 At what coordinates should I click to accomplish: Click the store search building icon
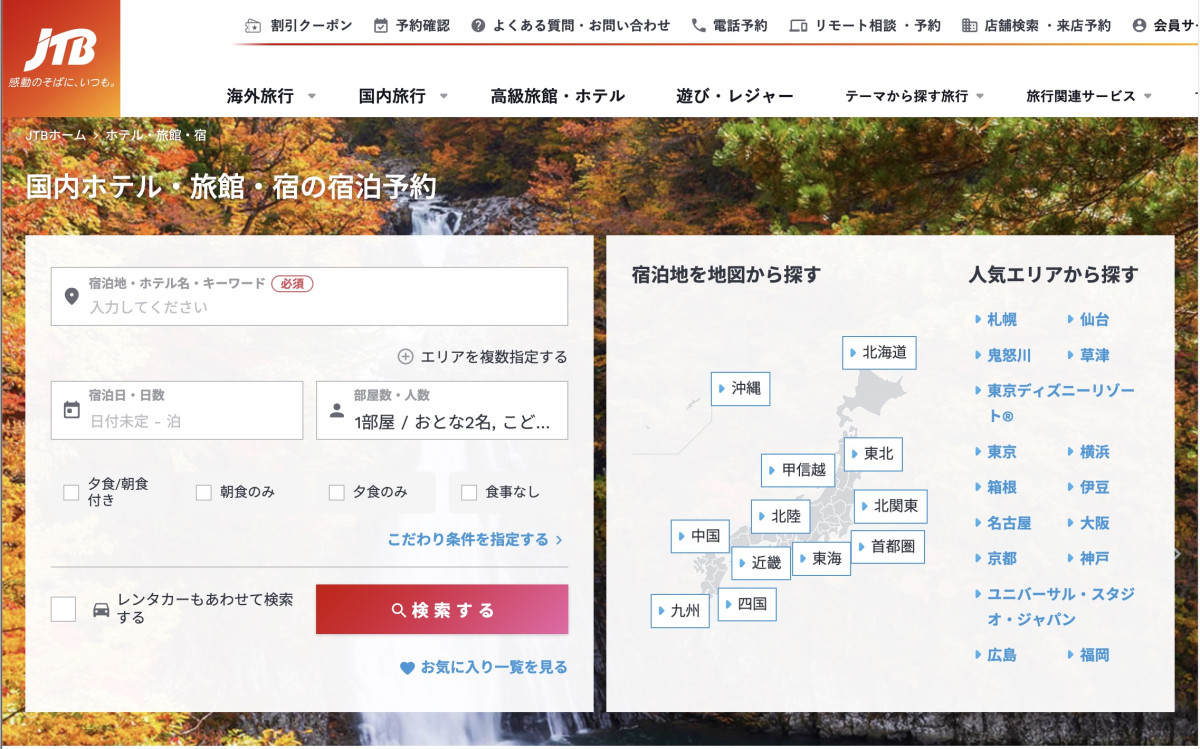pos(969,26)
